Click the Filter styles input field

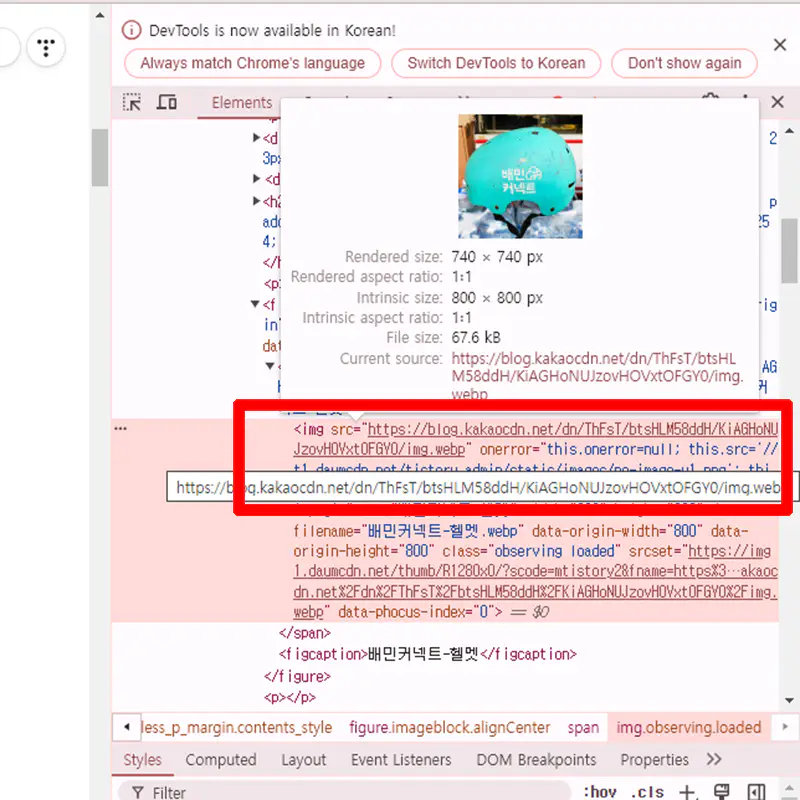[x=344, y=791]
